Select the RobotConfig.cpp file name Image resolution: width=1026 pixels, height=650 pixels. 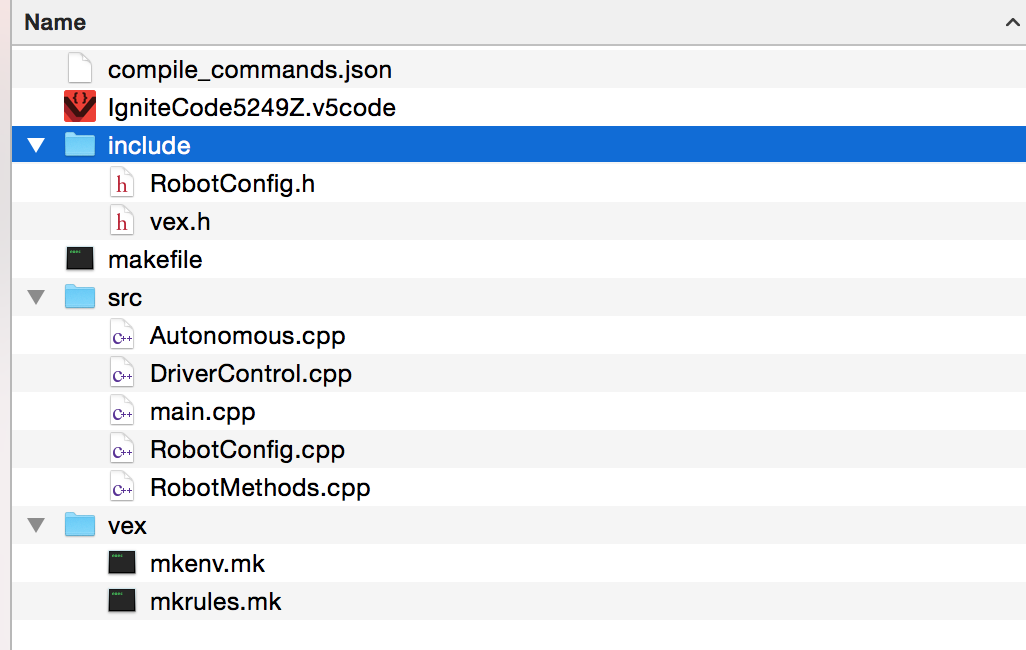click(x=247, y=450)
